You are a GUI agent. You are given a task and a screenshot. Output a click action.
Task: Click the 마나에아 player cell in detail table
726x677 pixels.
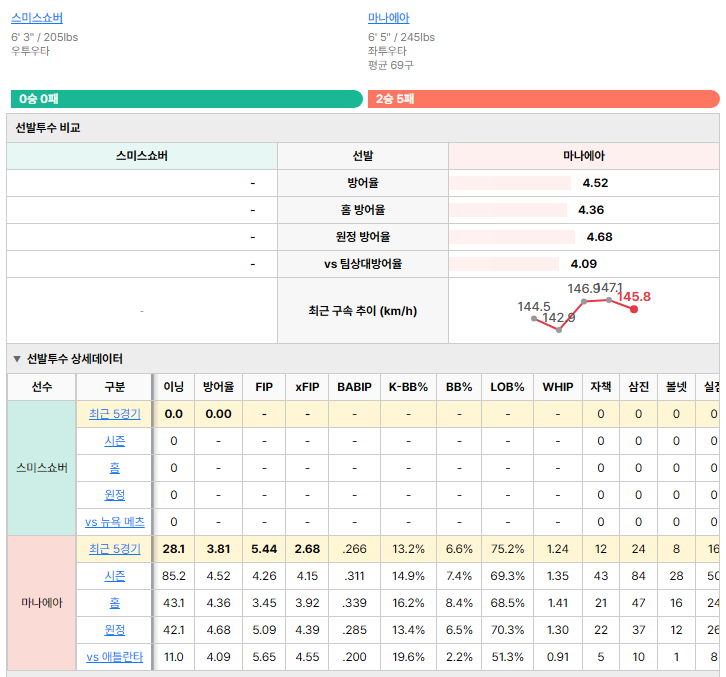42,603
